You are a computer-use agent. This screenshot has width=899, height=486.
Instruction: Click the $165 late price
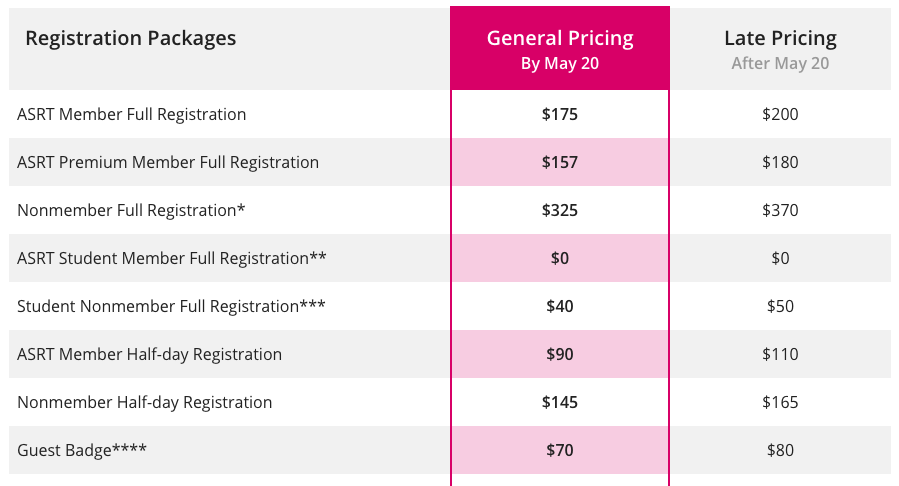point(780,402)
